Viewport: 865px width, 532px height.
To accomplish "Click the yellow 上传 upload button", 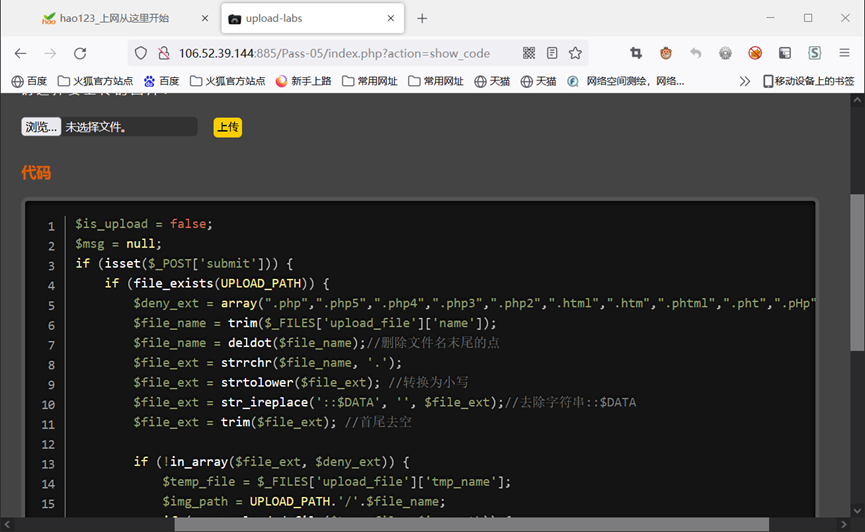I will point(227,127).
